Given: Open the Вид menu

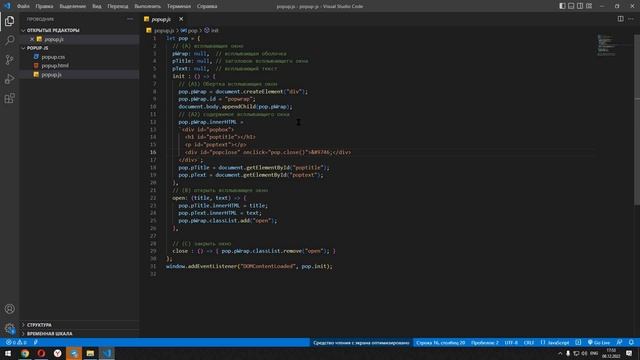Looking at the screenshot, I should tap(97, 6).
